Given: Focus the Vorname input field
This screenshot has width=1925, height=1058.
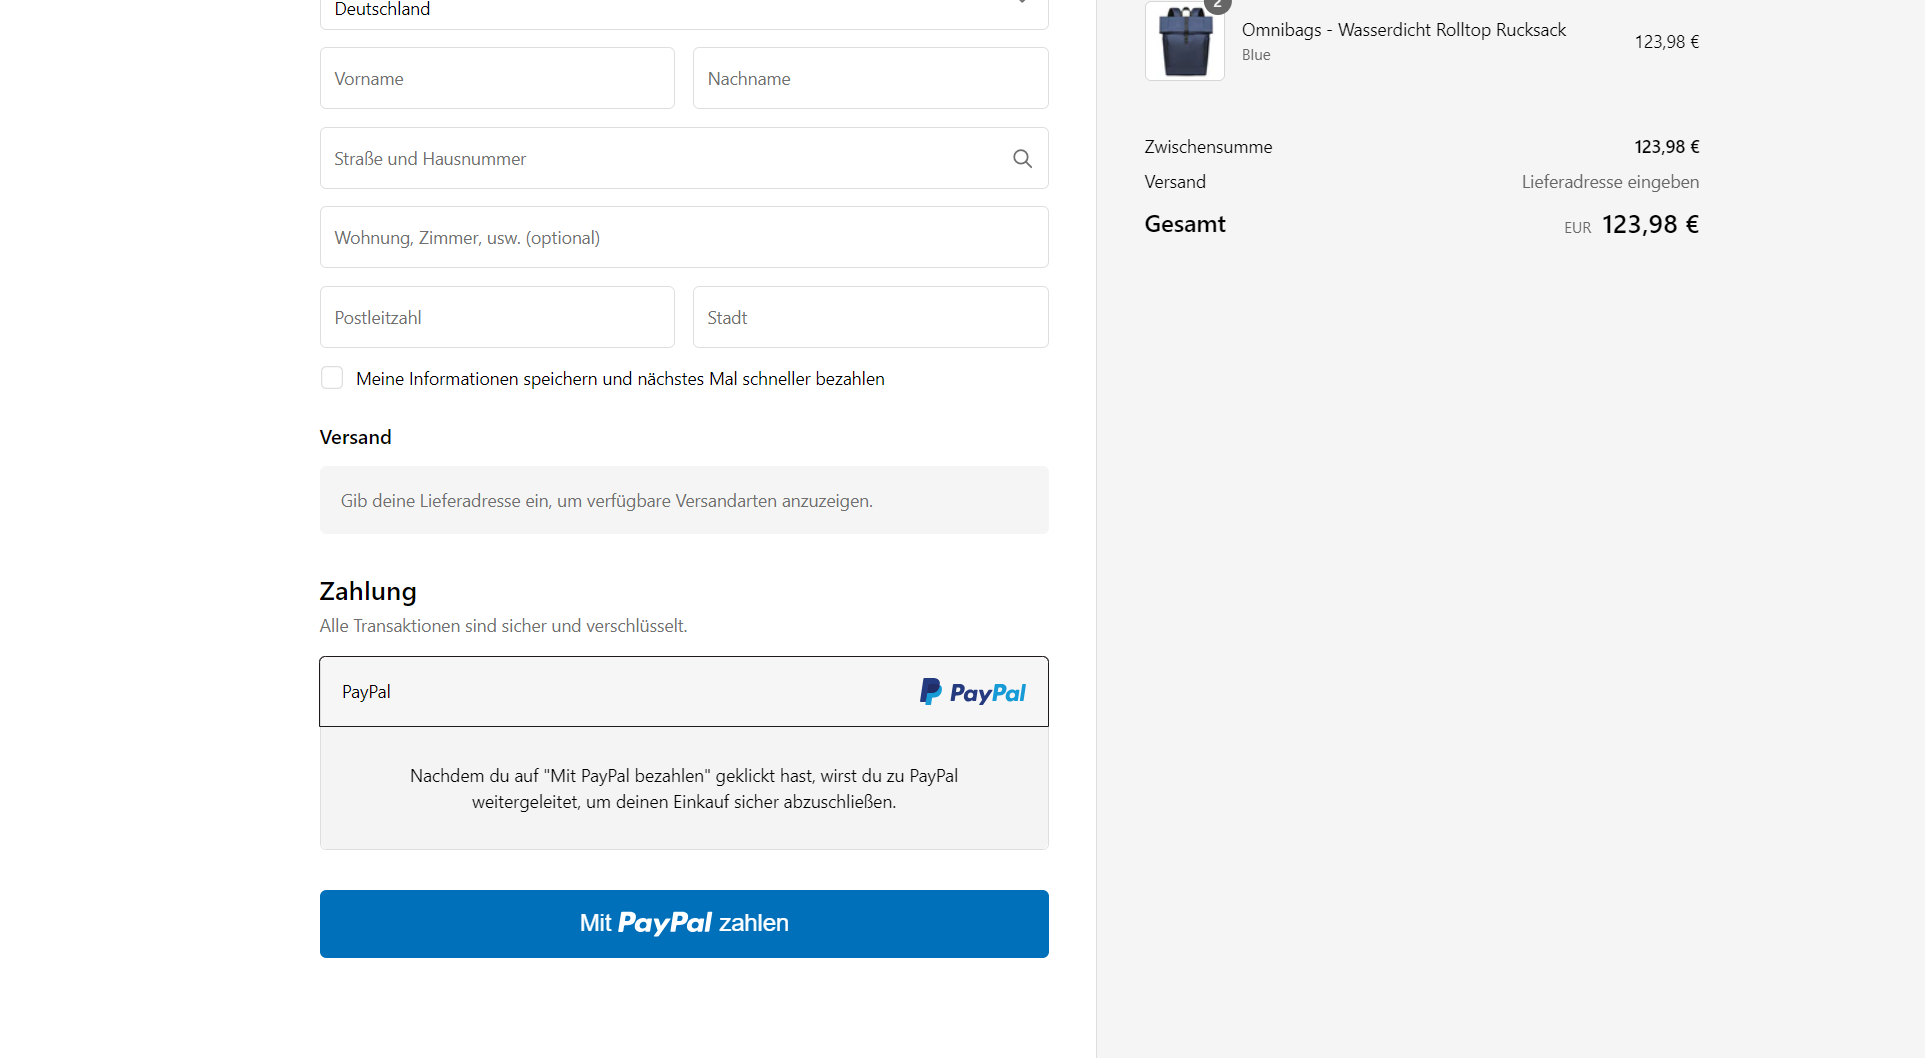Looking at the screenshot, I should coord(497,78).
